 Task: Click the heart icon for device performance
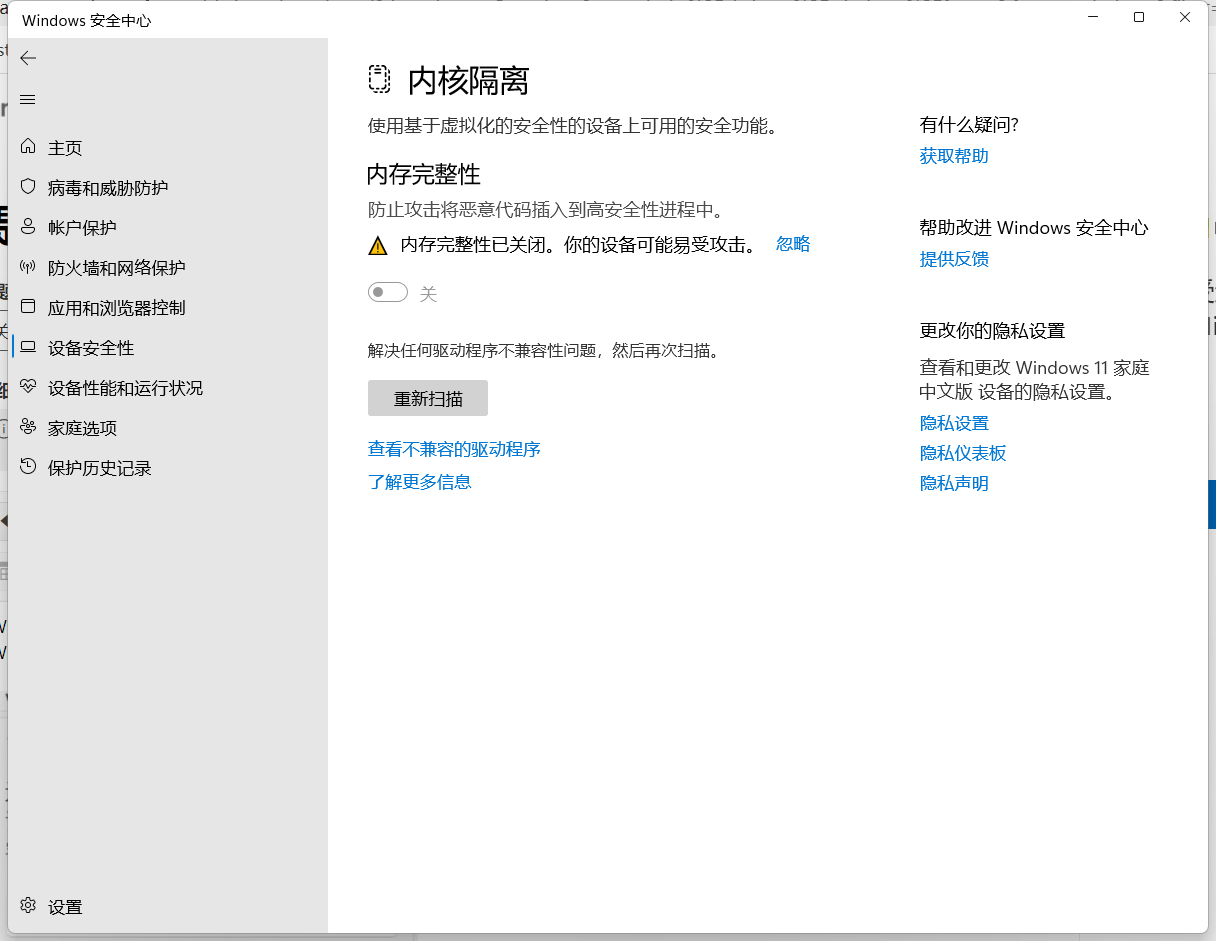pyautogui.click(x=28, y=387)
